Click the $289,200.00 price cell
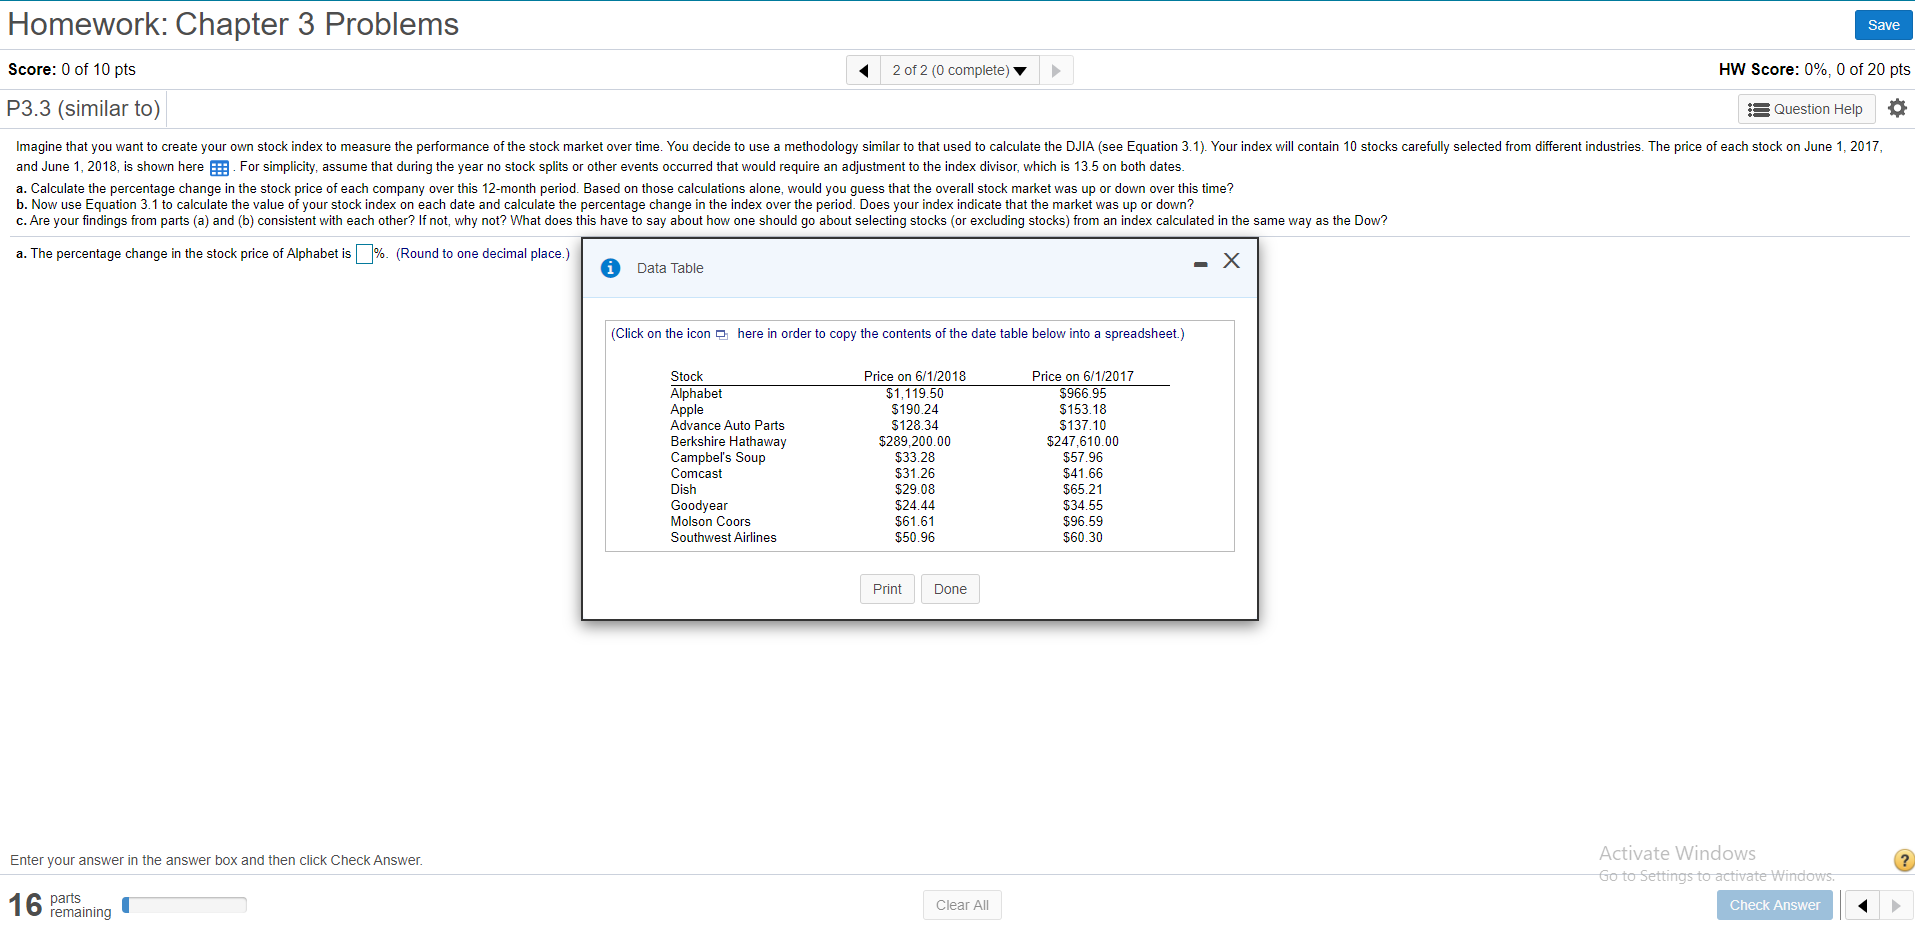This screenshot has width=1915, height=935. point(914,442)
